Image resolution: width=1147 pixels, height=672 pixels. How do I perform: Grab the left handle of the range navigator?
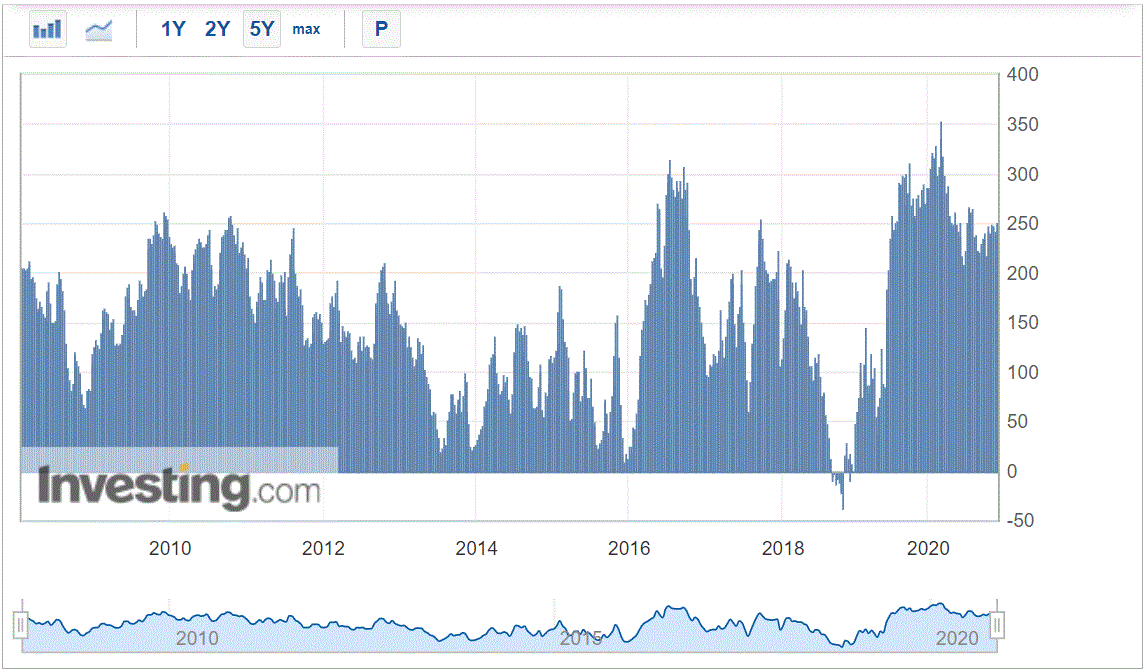[x=19, y=625]
